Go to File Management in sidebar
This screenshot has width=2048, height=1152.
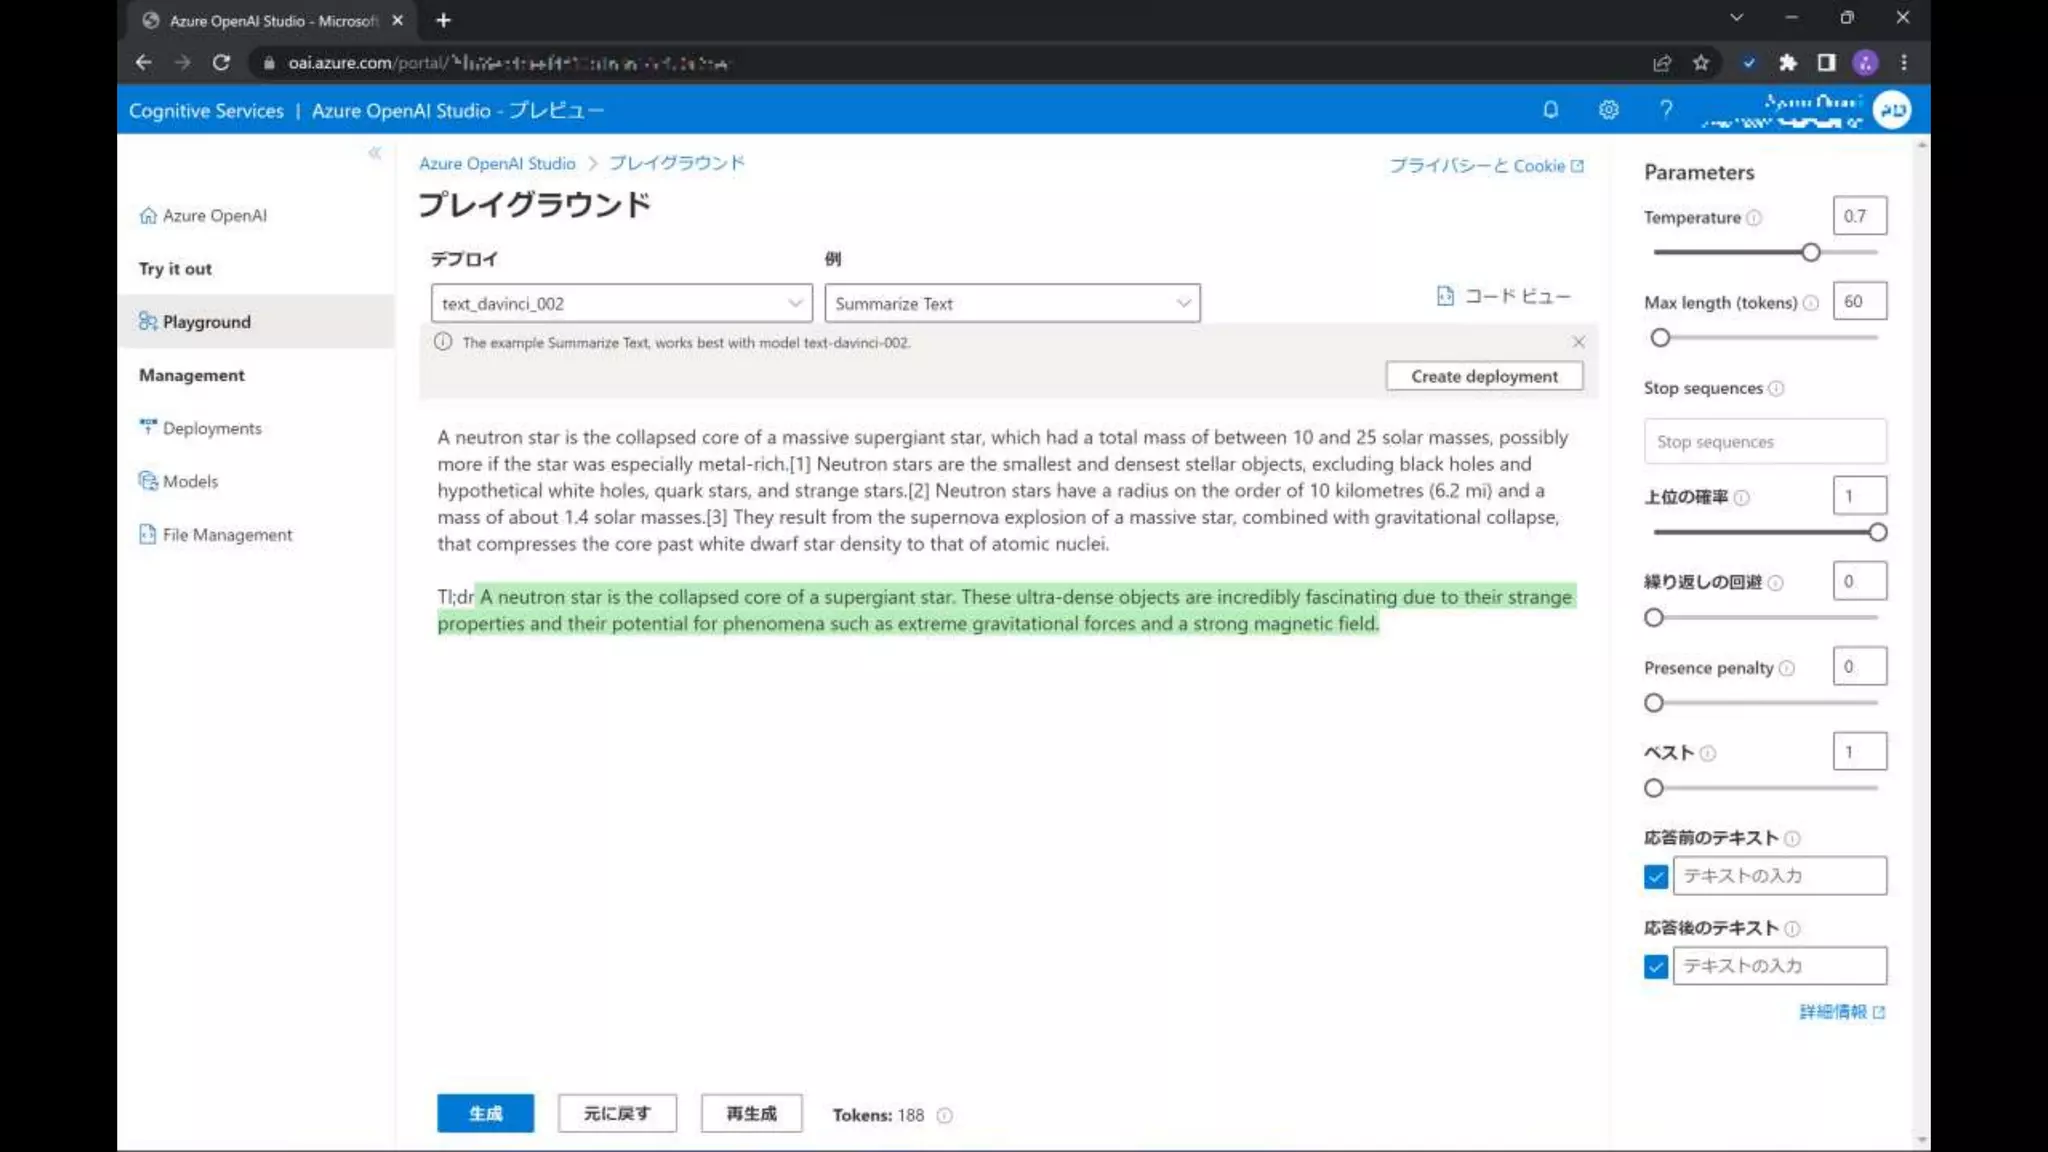tap(227, 535)
